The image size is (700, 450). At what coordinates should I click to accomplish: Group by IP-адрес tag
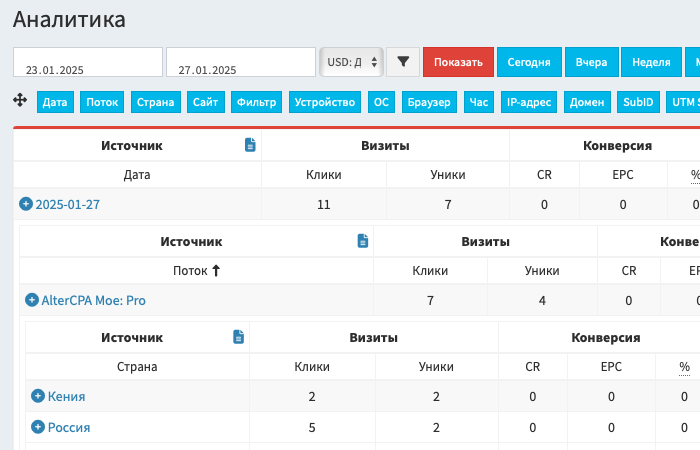click(528, 102)
